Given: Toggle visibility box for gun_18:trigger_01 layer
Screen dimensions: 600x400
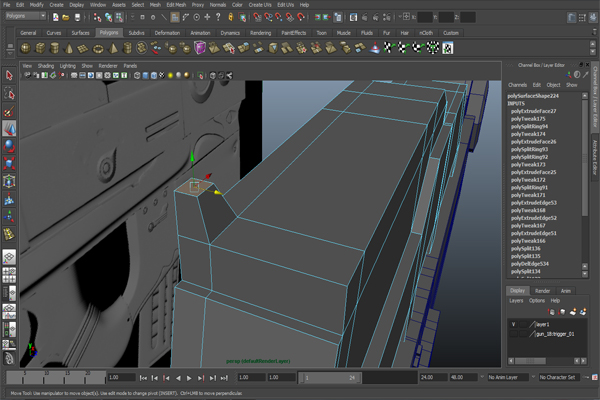Looking at the screenshot, I should click(514, 334).
